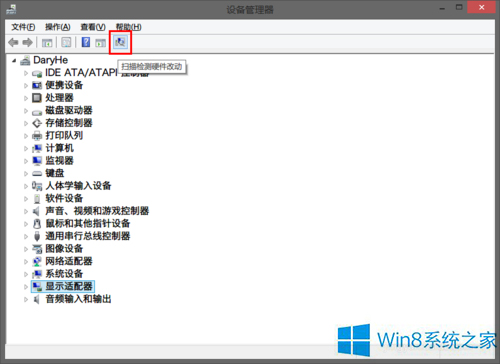Select the 计算机 tree label
Screen dimensions: 500x364
59,148
